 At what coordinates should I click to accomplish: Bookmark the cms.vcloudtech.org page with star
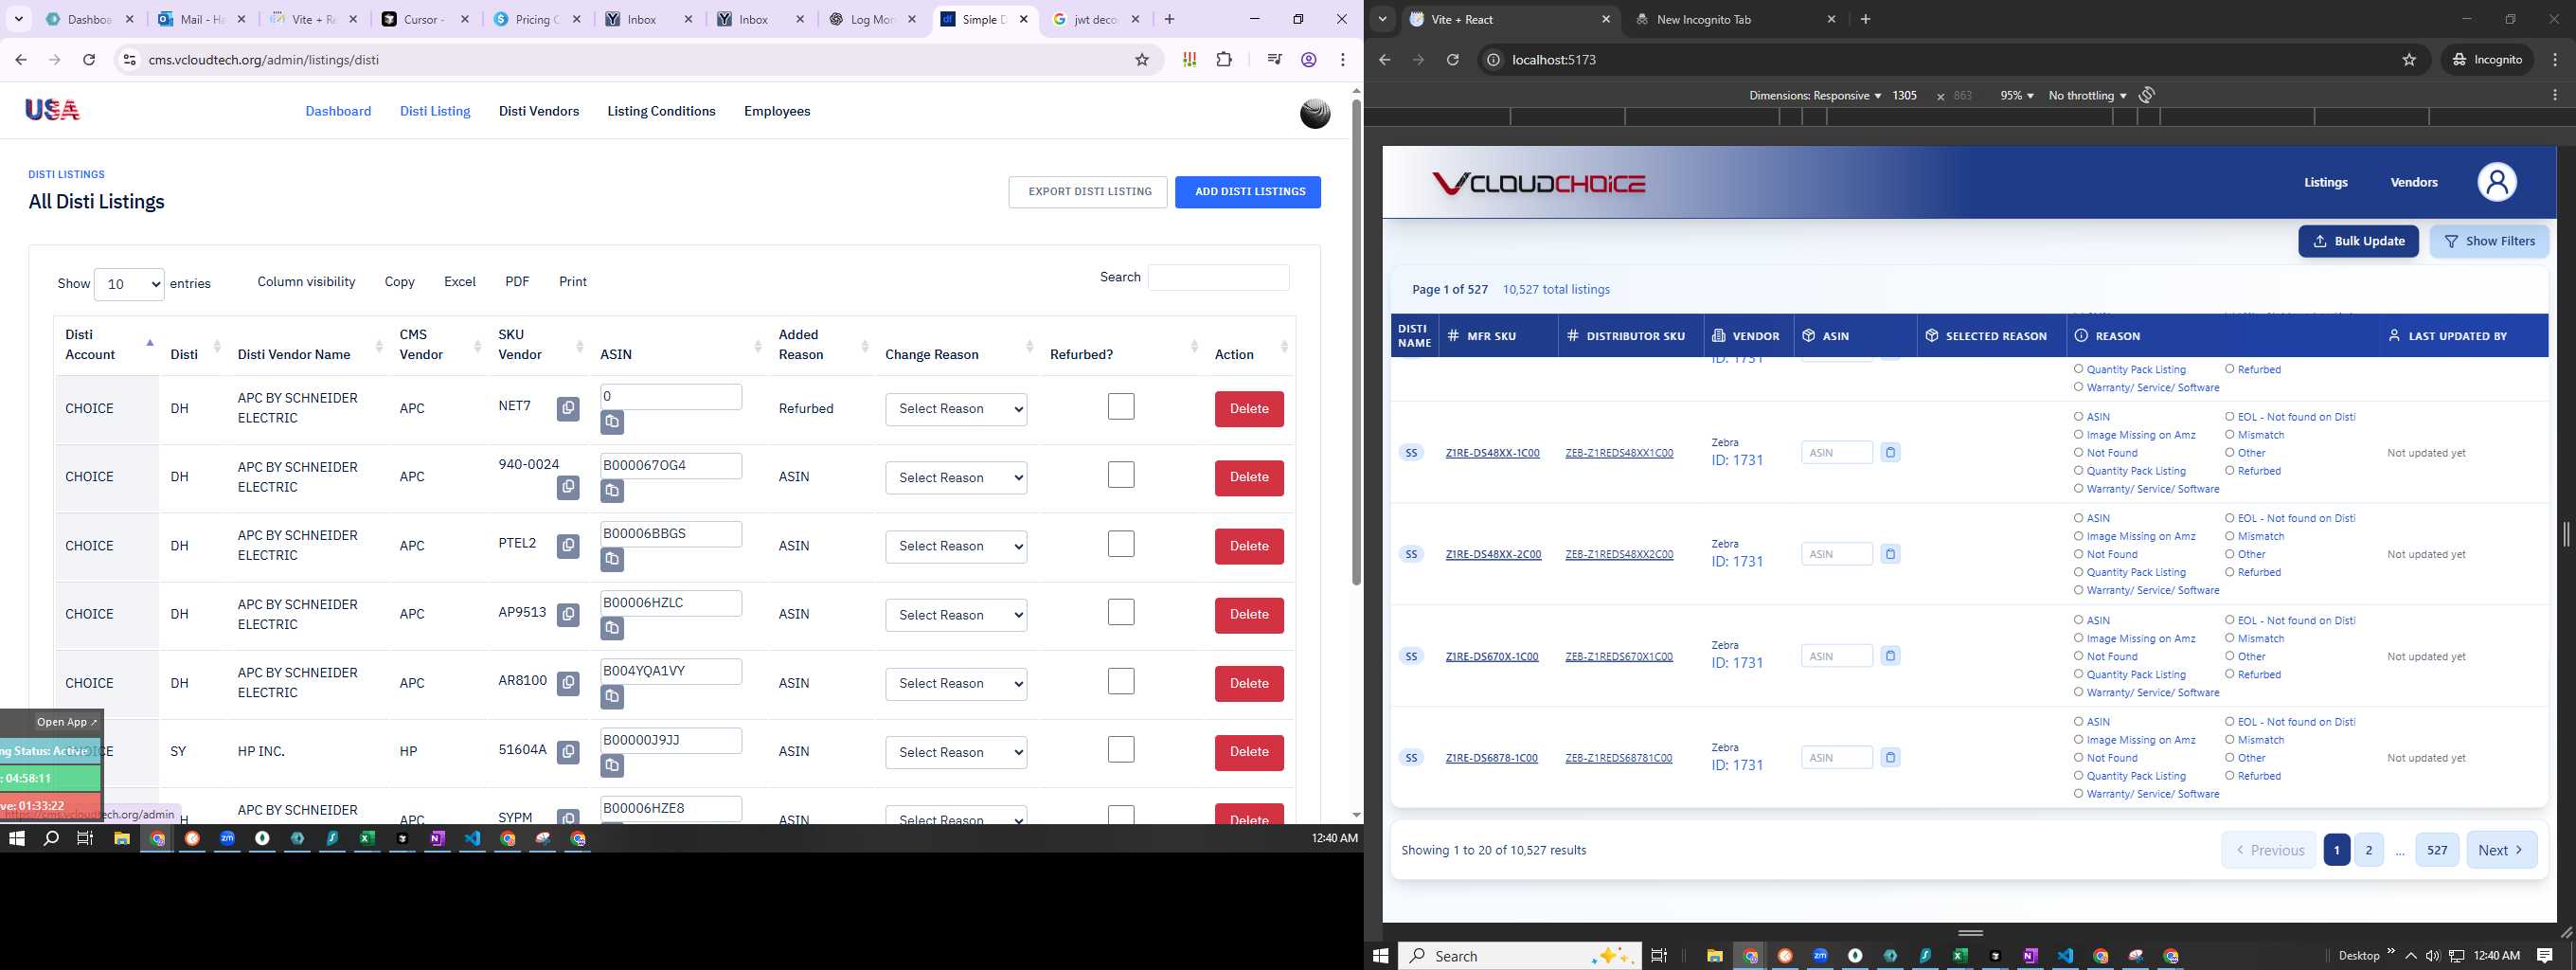[1142, 60]
